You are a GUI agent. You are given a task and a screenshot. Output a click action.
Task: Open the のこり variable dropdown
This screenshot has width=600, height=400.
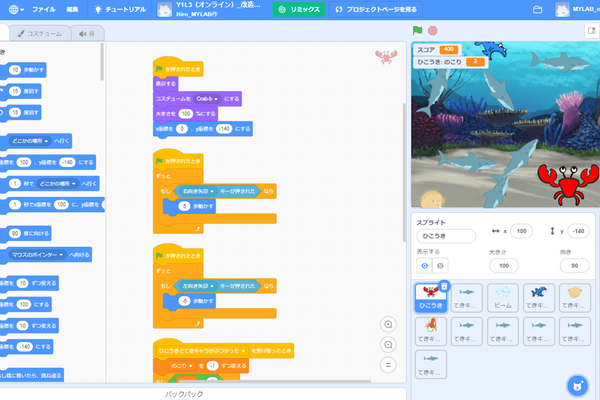pos(182,366)
